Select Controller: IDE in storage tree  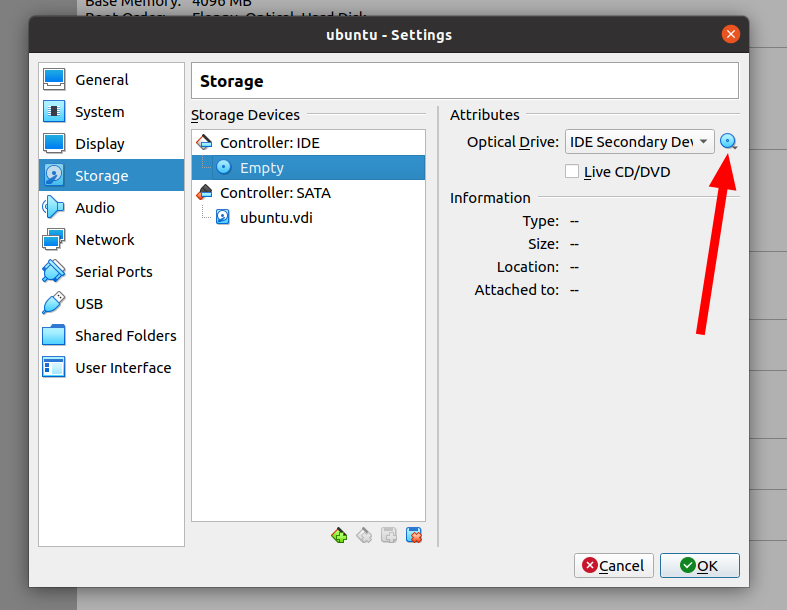(x=269, y=143)
